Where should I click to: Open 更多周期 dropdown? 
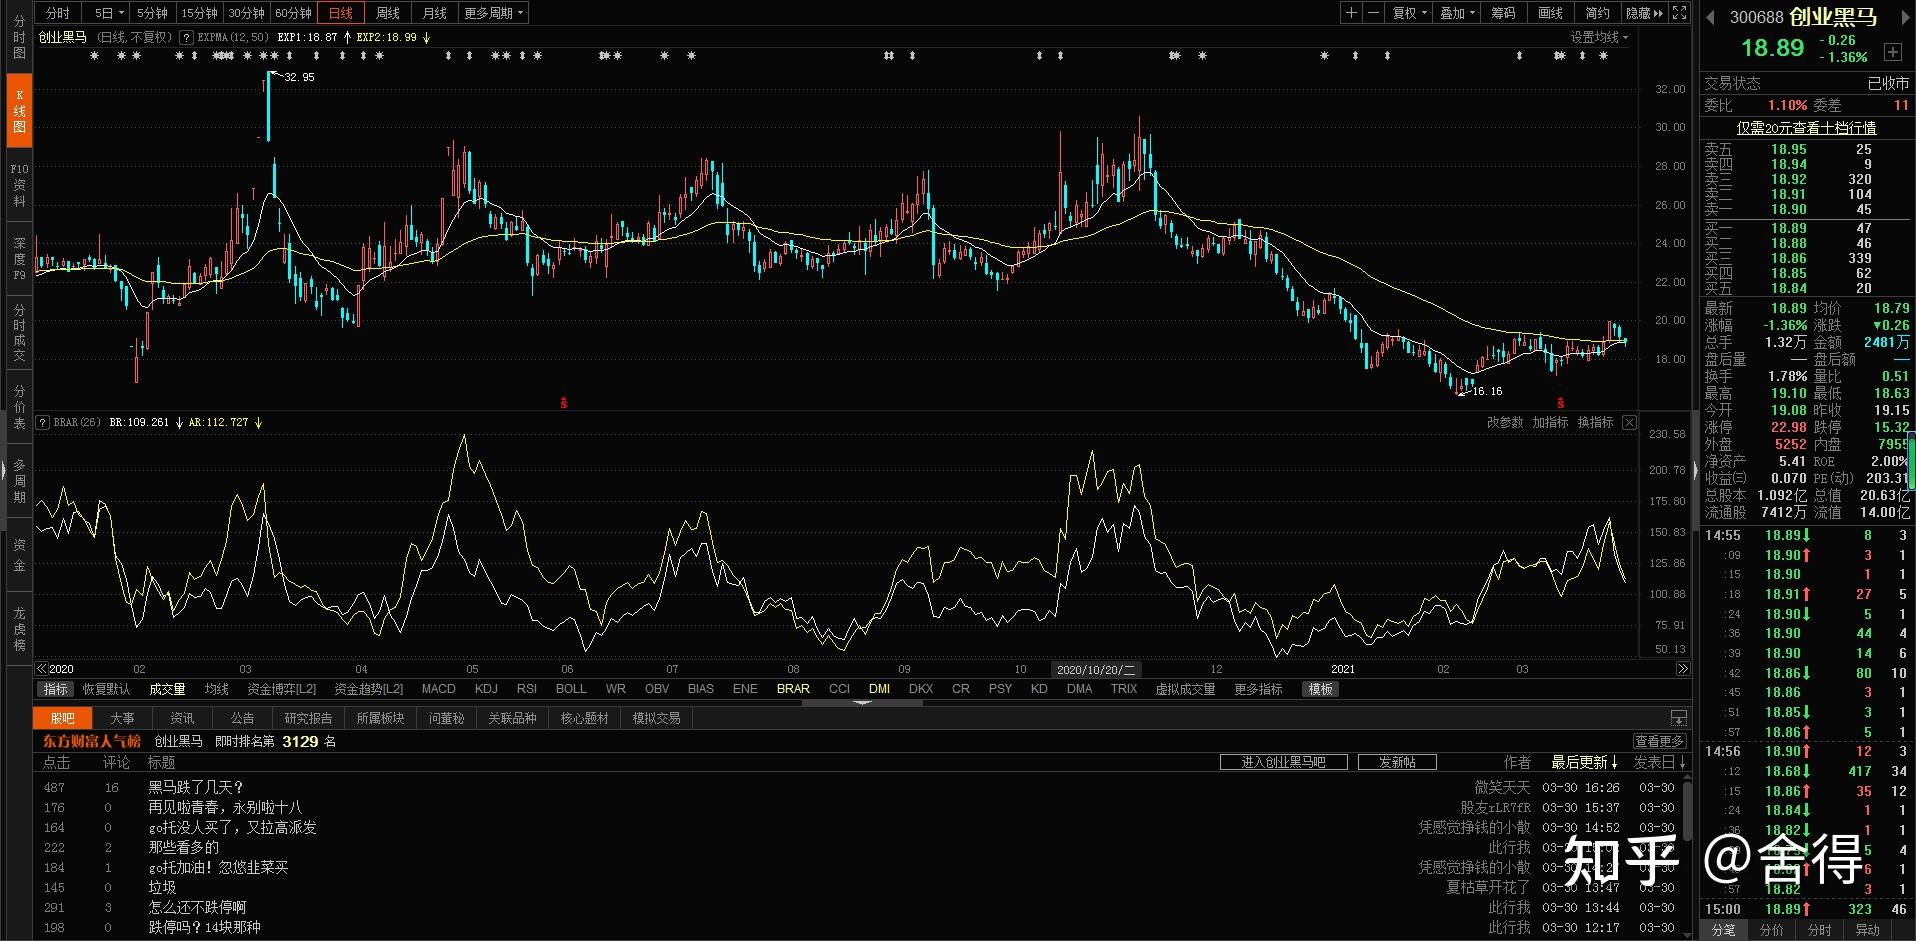click(x=493, y=13)
